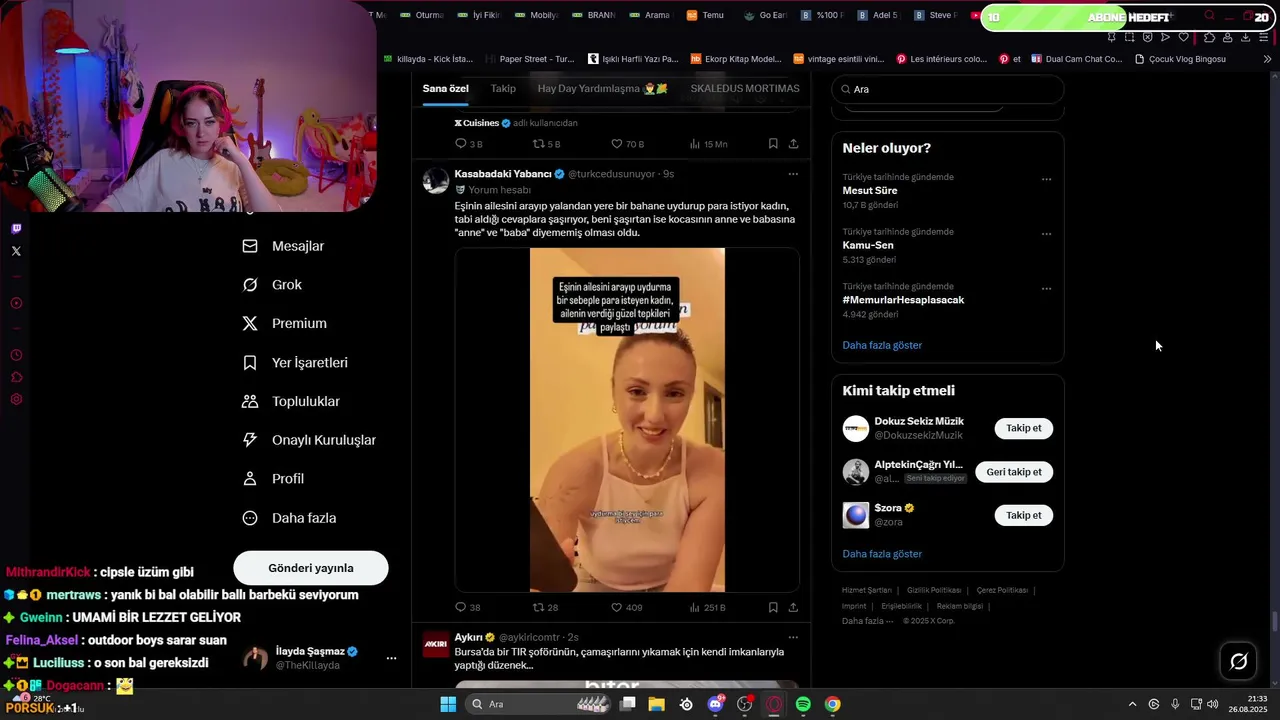Open Spotify from taskbar
Screen dimensions: 1280x720
click(803, 704)
